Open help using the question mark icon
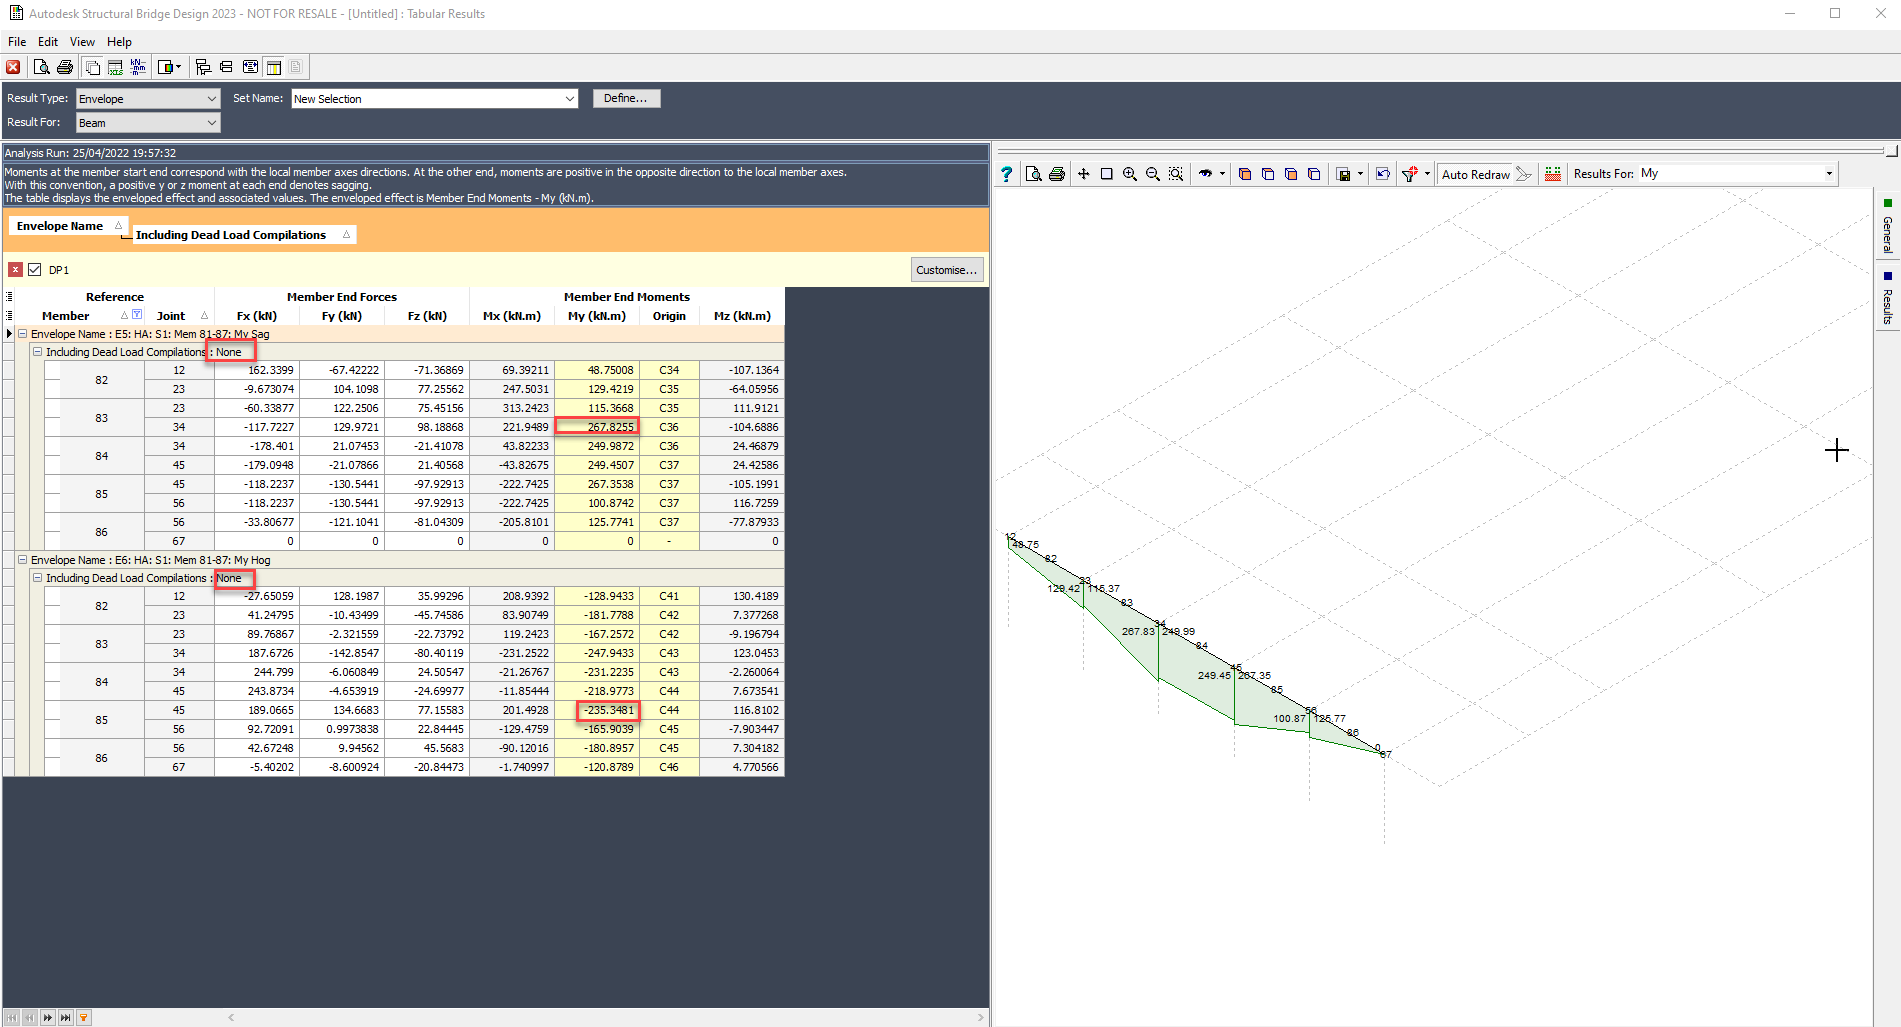This screenshot has width=1901, height=1027. (x=1007, y=173)
